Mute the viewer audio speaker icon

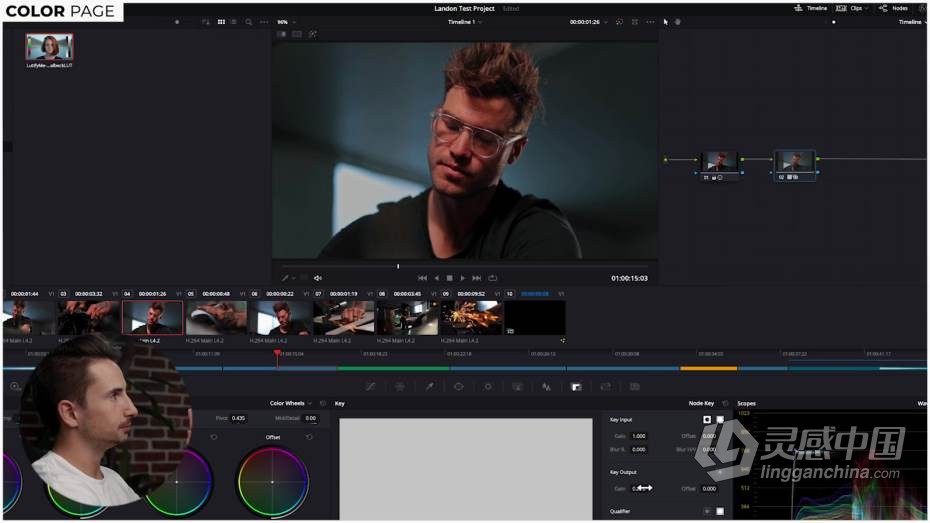[x=318, y=278]
